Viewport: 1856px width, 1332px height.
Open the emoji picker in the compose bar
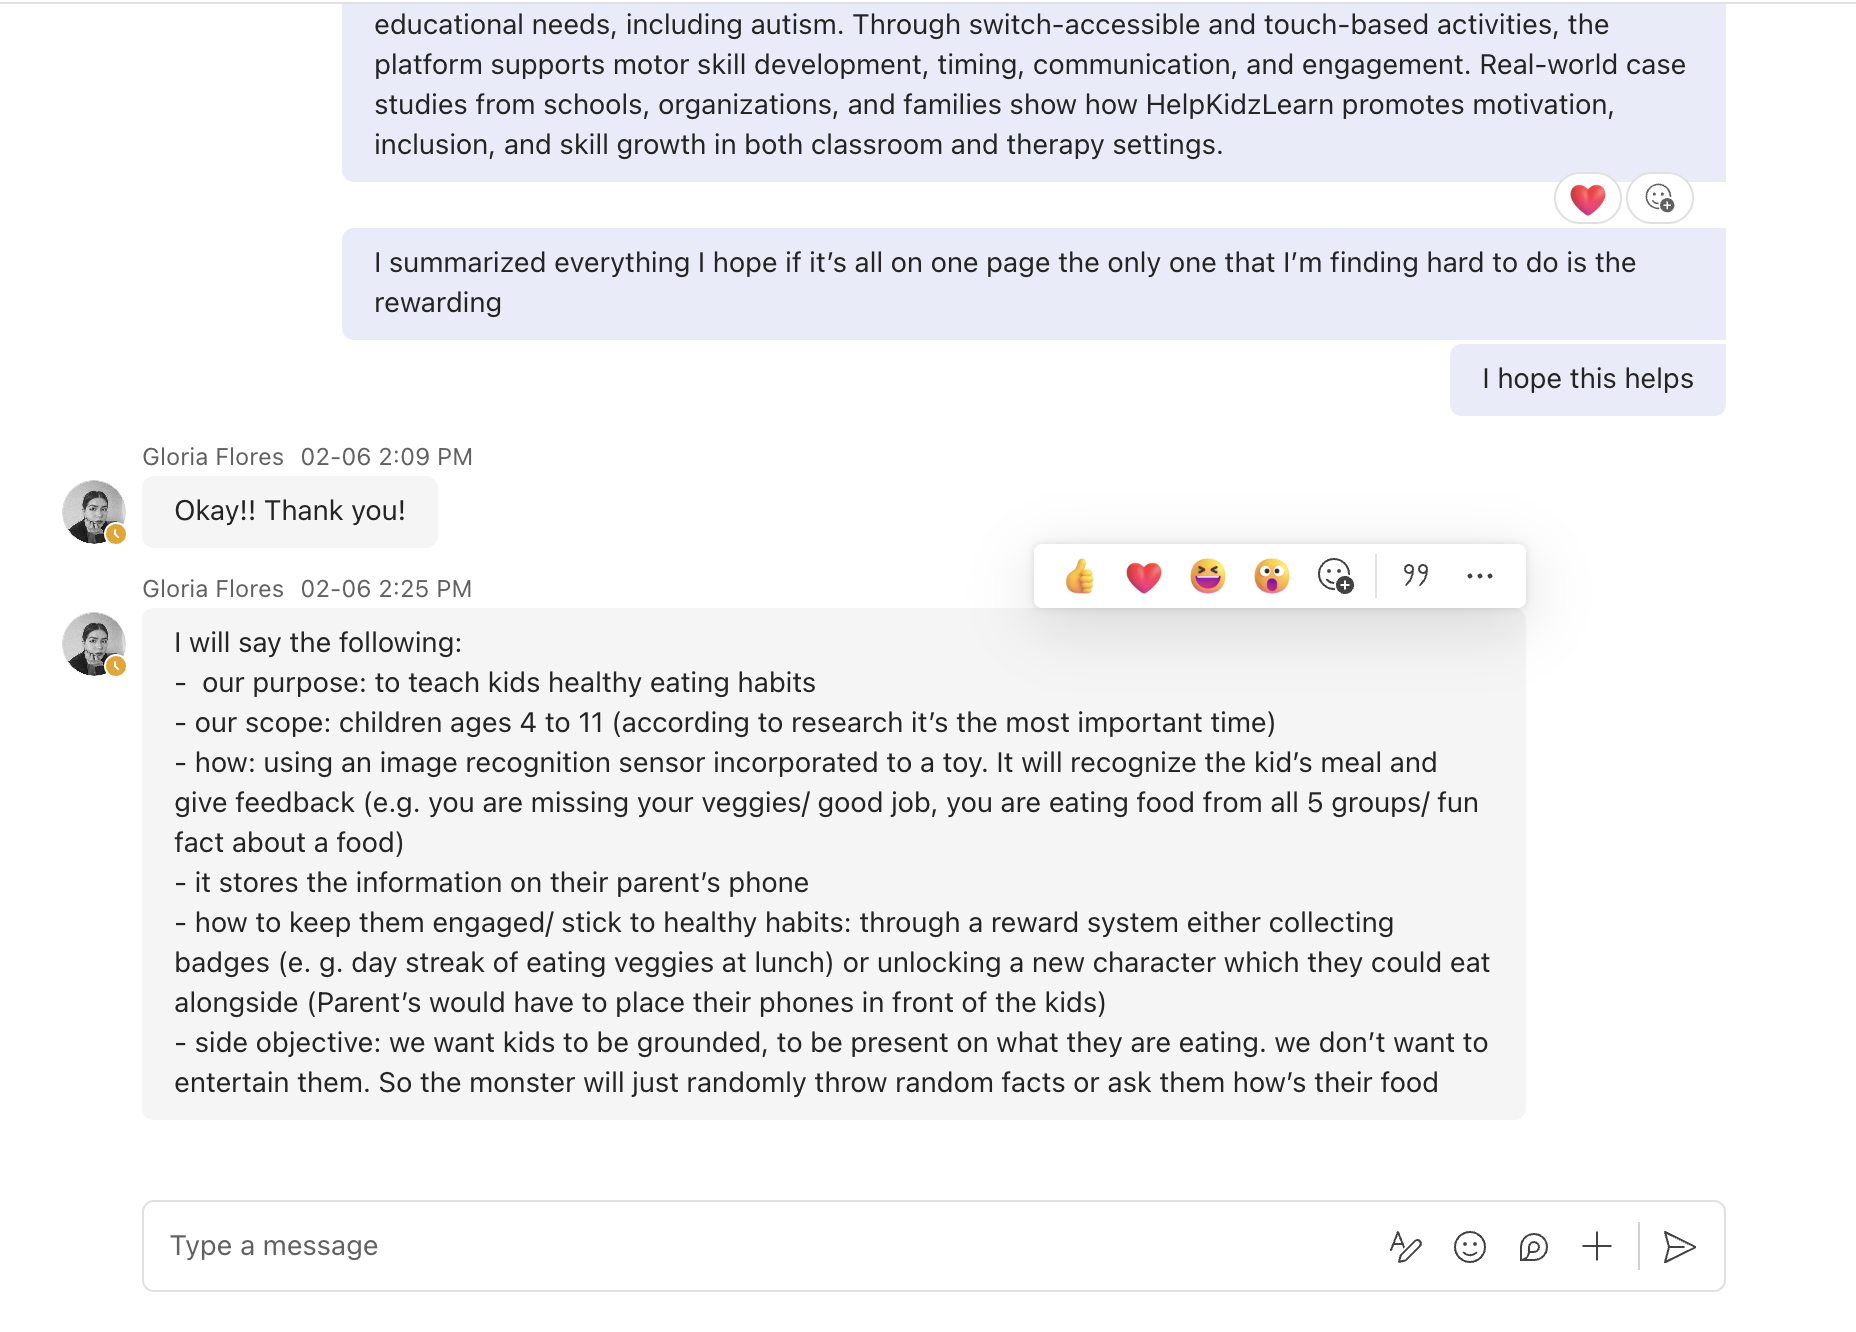[x=1470, y=1246]
